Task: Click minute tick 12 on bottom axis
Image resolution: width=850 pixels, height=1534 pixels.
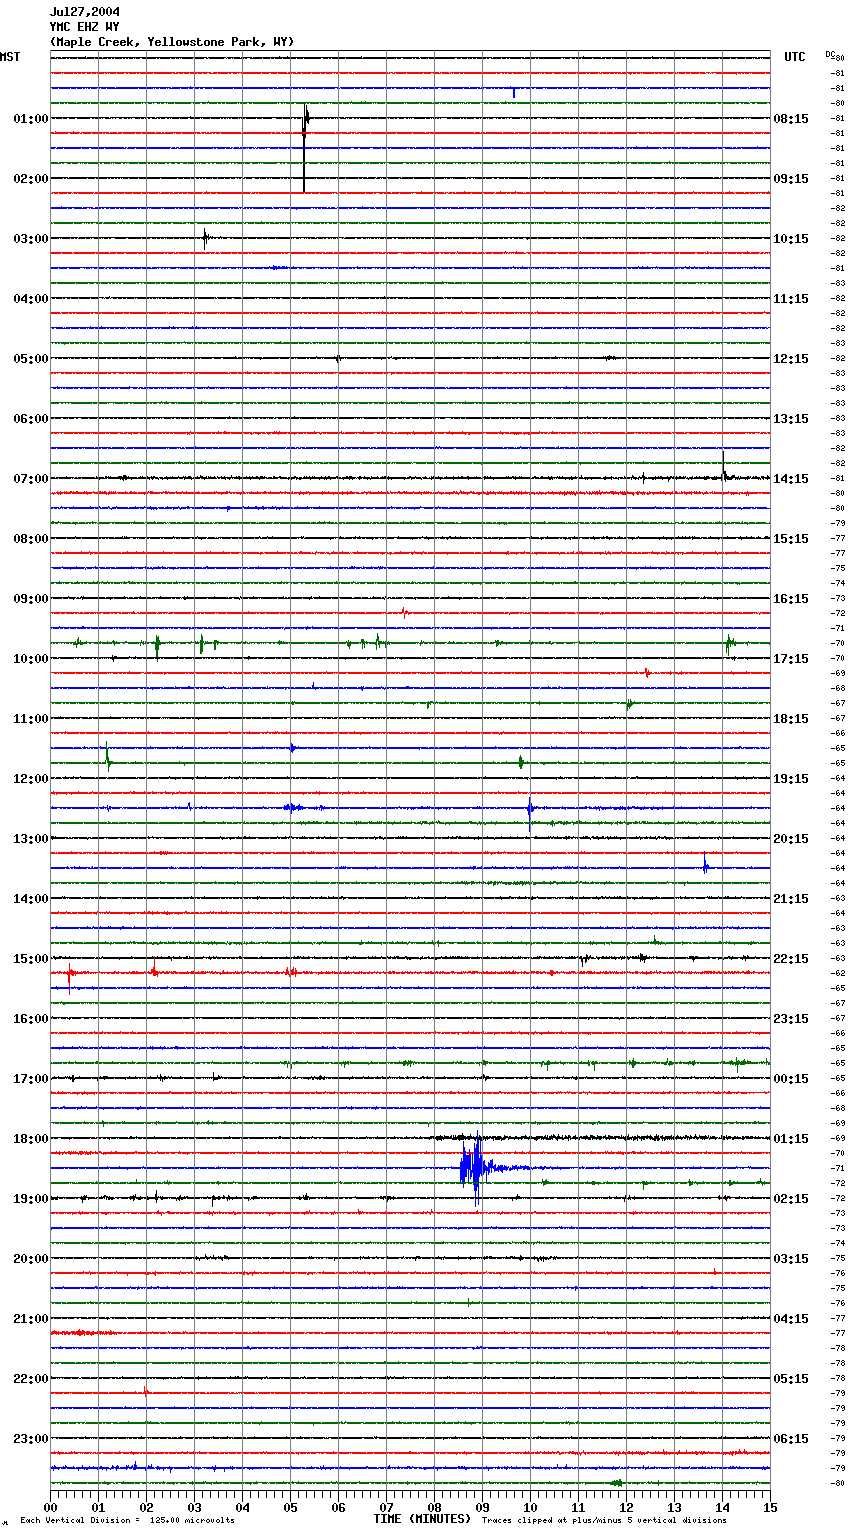Action: [x=626, y=1507]
